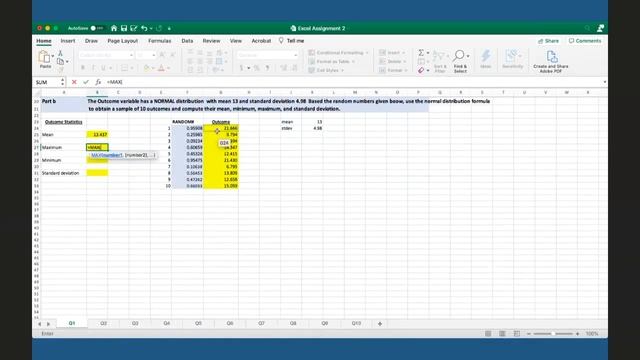
Task: Open the Acrobat ribbon tab
Action: (x=261, y=41)
